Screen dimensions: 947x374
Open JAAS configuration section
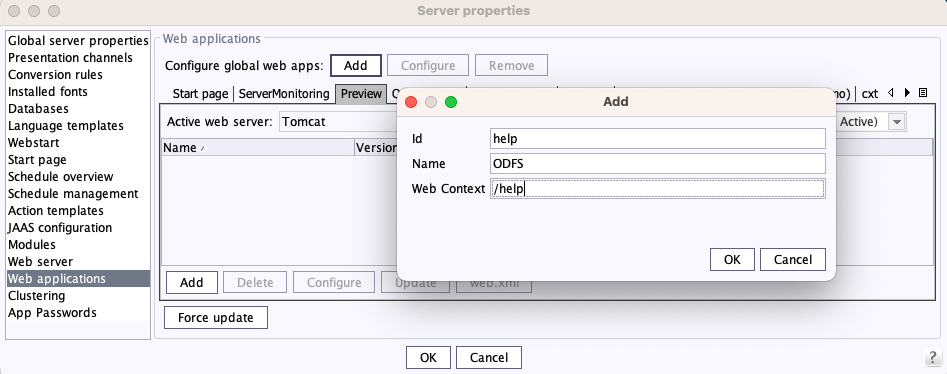tap(78, 227)
